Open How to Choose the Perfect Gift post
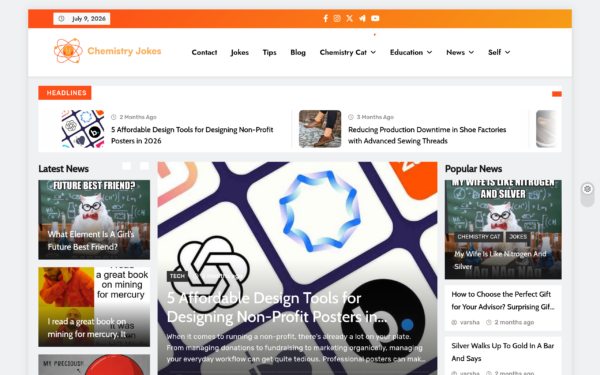Viewport: 600px width, 375px height. tap(503, 300)
